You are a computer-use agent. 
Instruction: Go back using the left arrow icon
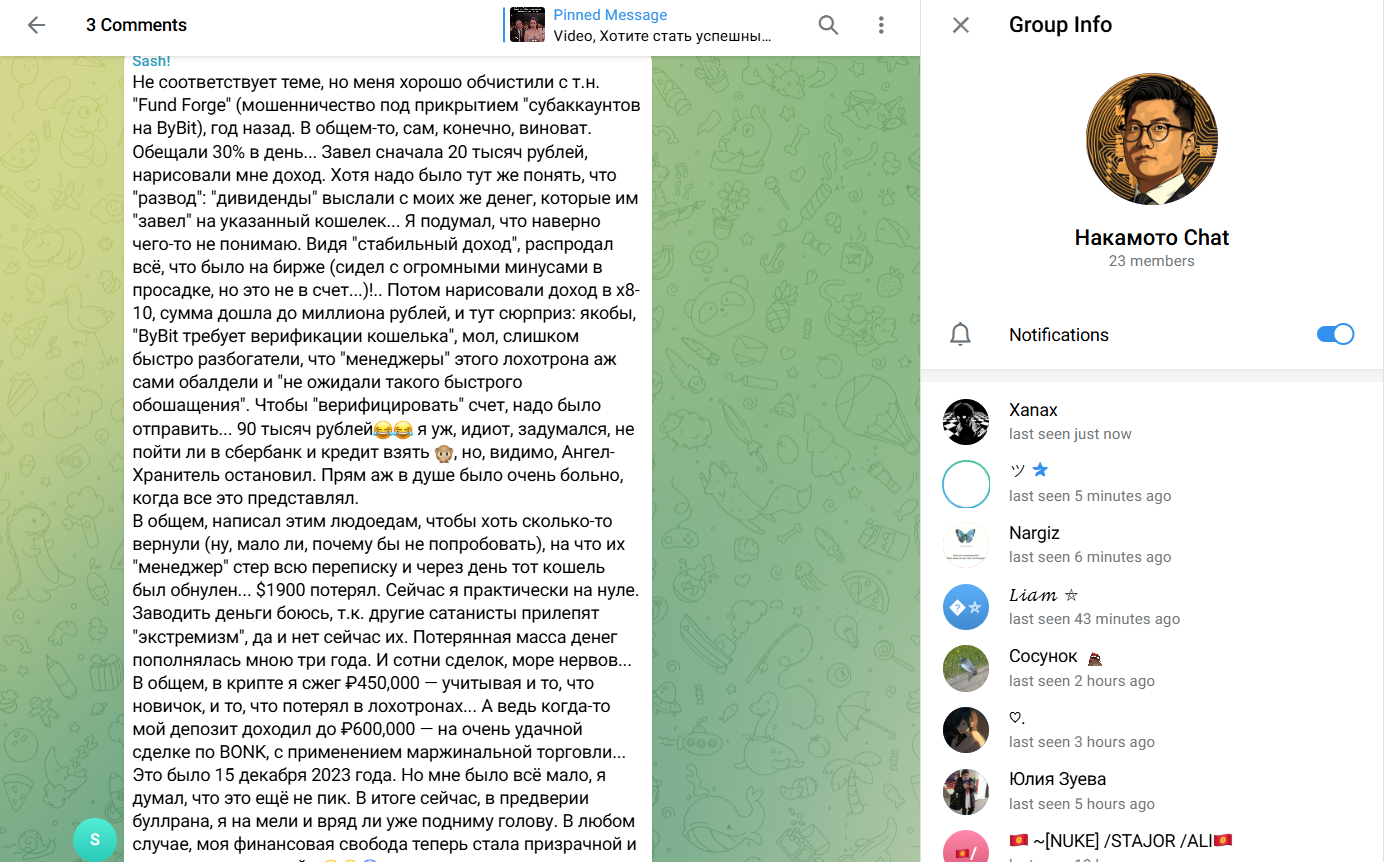36,25
